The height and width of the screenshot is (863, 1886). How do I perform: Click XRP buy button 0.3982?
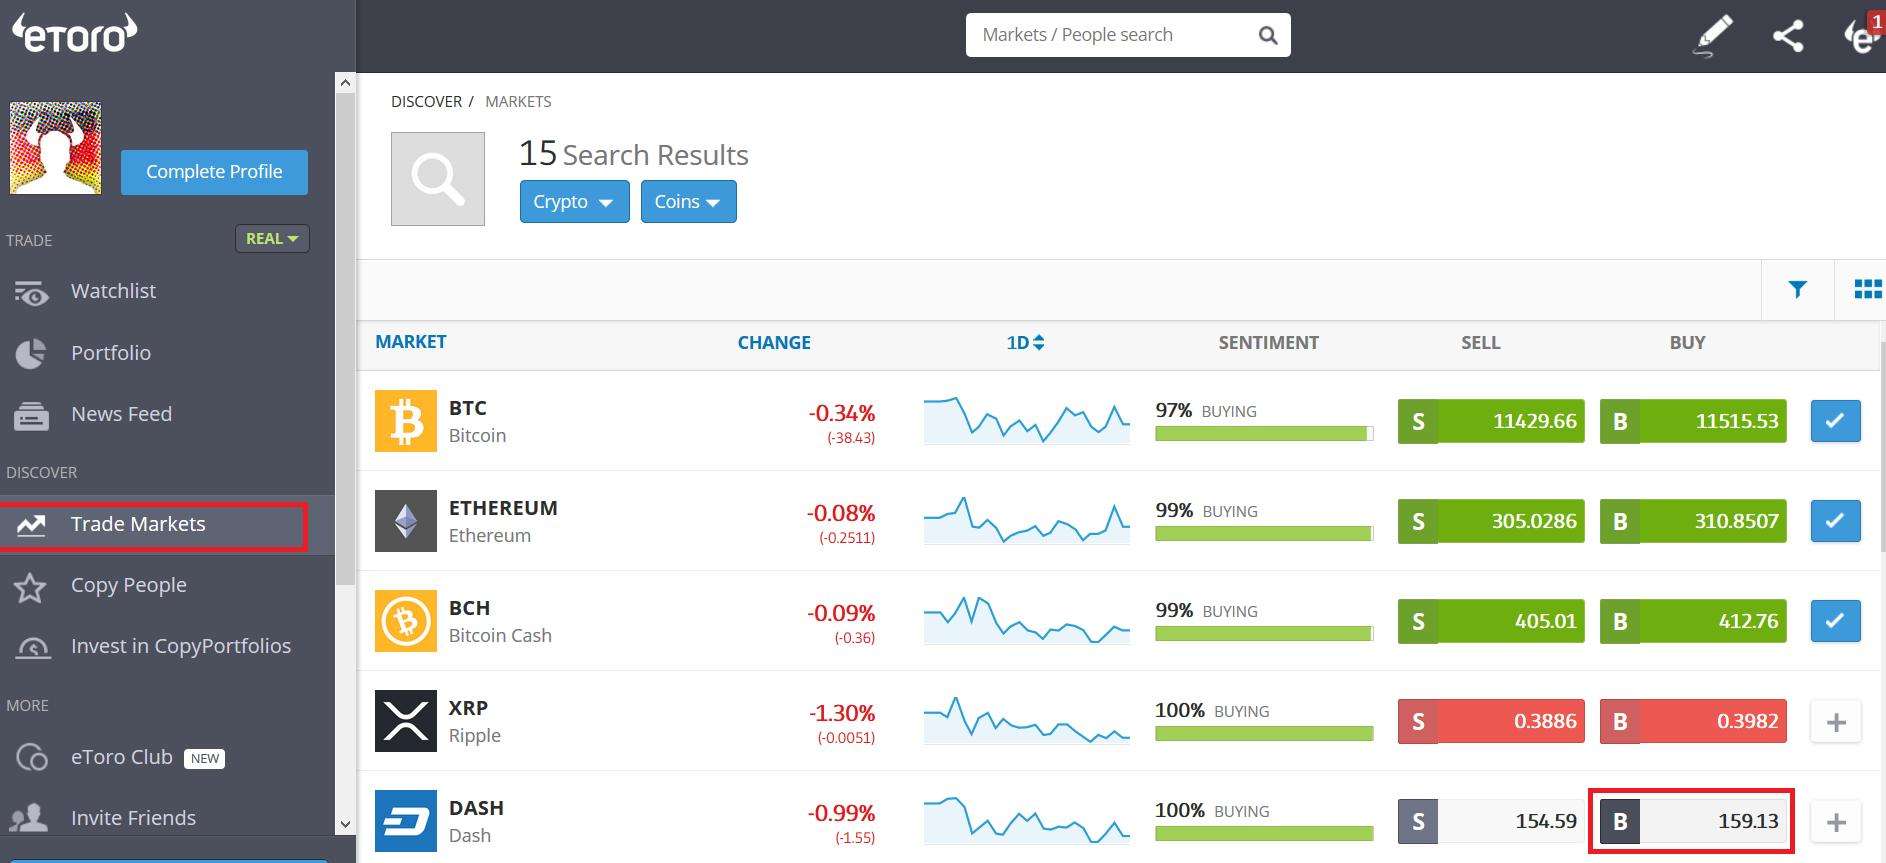[1693, 721]
